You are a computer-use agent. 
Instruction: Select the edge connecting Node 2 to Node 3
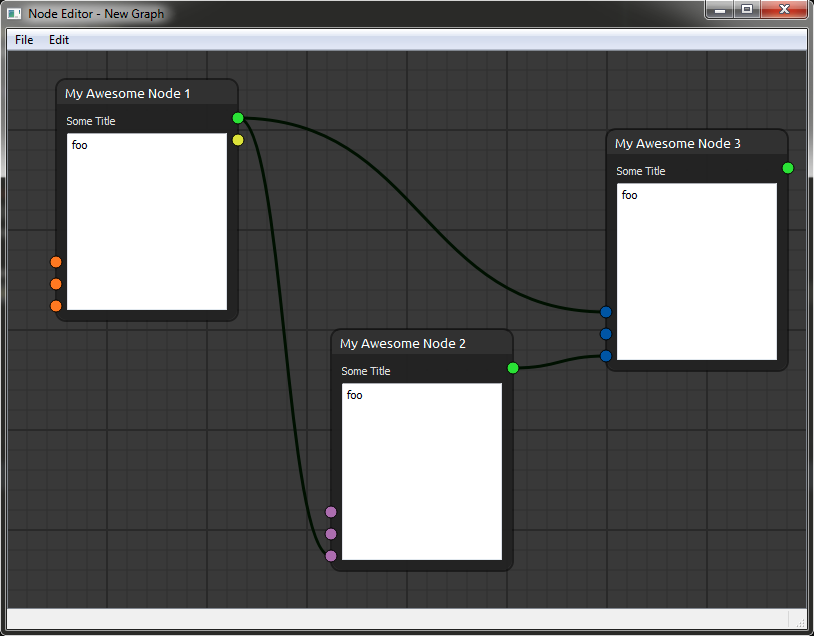coord(560,361)
